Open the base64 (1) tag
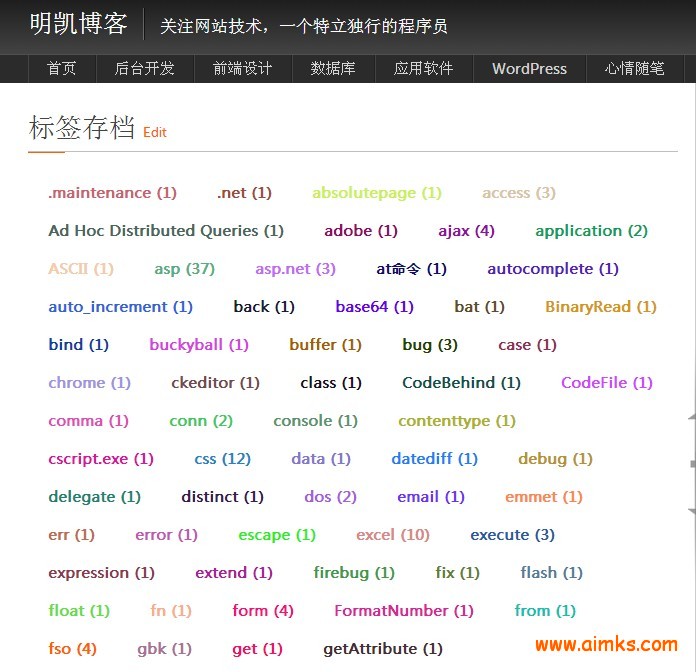Viewport: 696px width, 672px height. point(375,307)
